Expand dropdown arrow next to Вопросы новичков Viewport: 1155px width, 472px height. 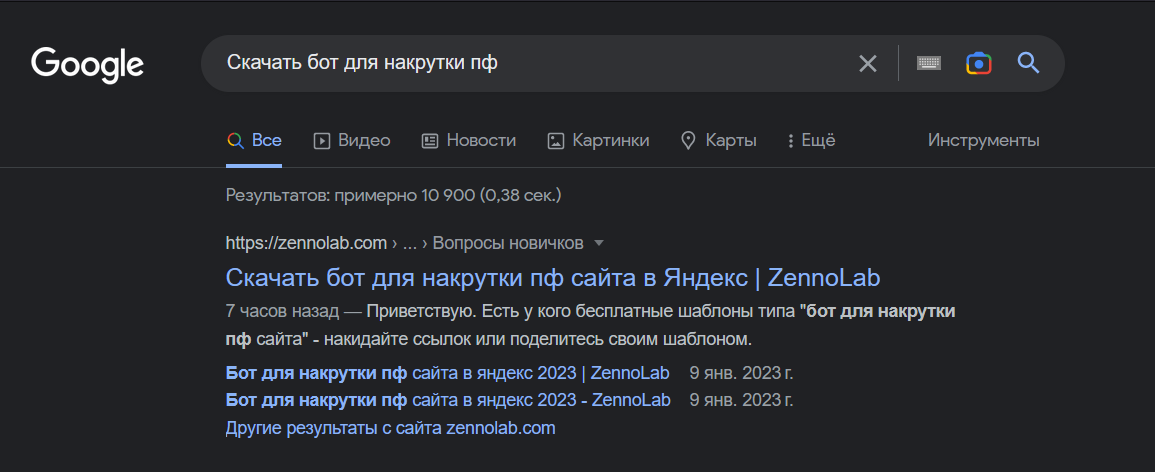599,243
